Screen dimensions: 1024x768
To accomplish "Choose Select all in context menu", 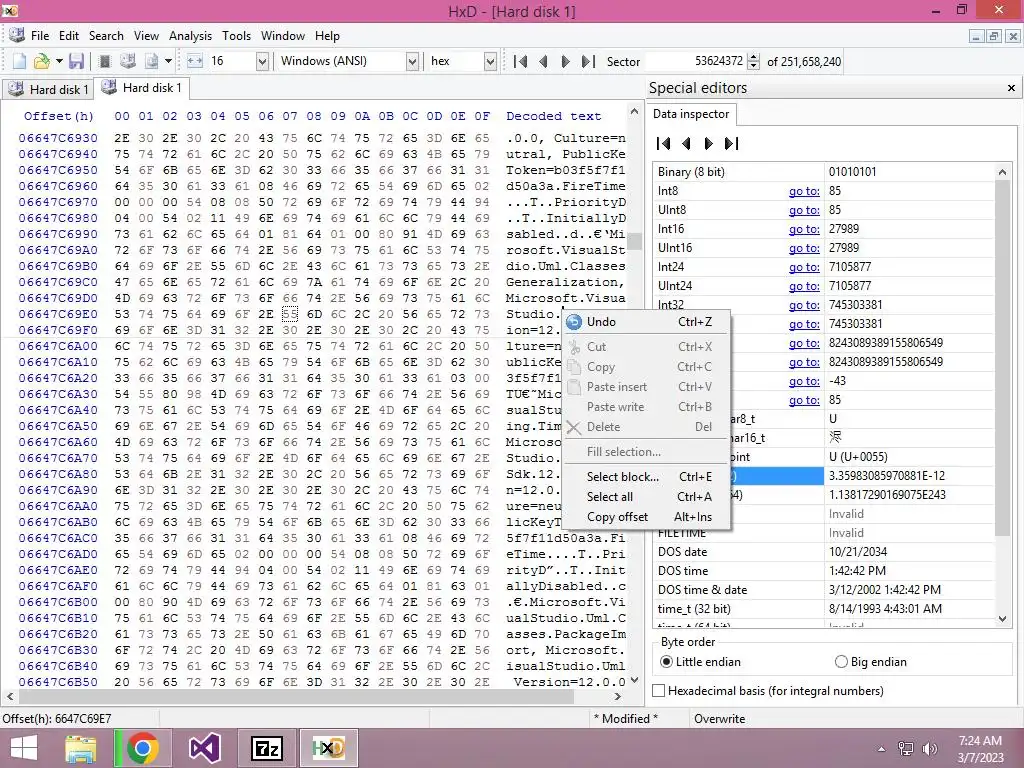I will tap(647, 497).
